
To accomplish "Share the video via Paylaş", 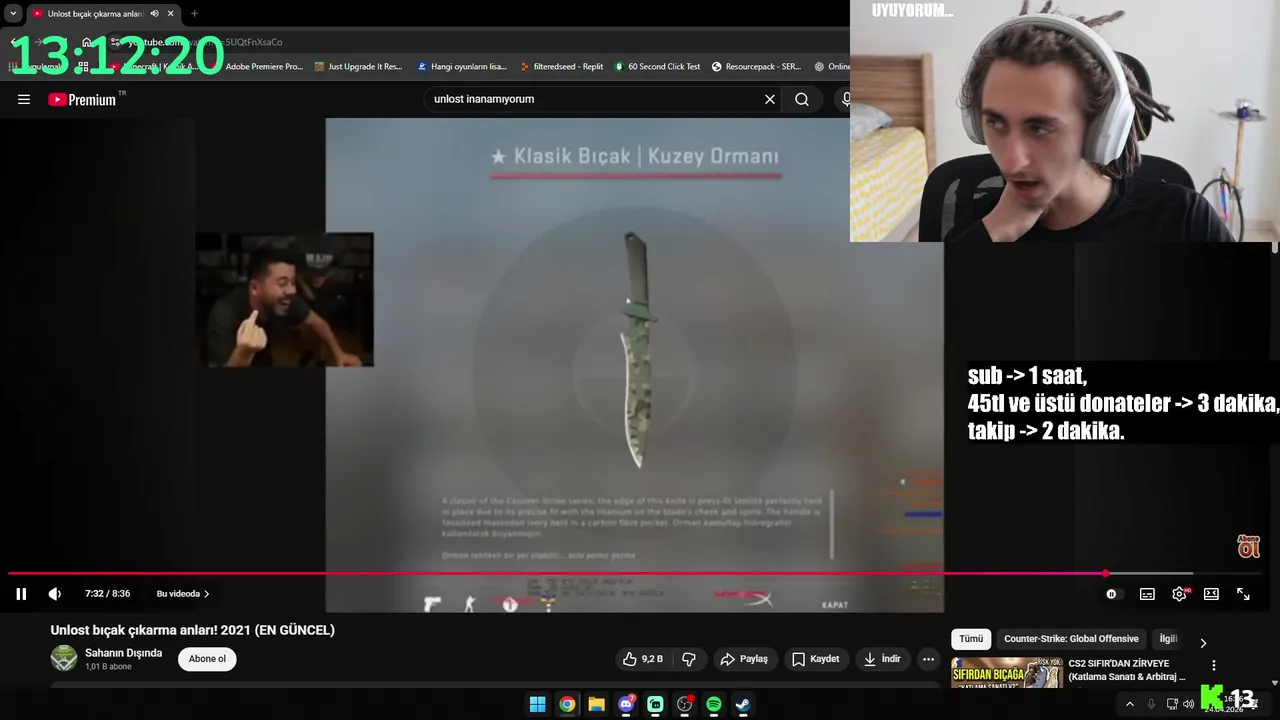I will pyautogui.click(x=744, y=659).
